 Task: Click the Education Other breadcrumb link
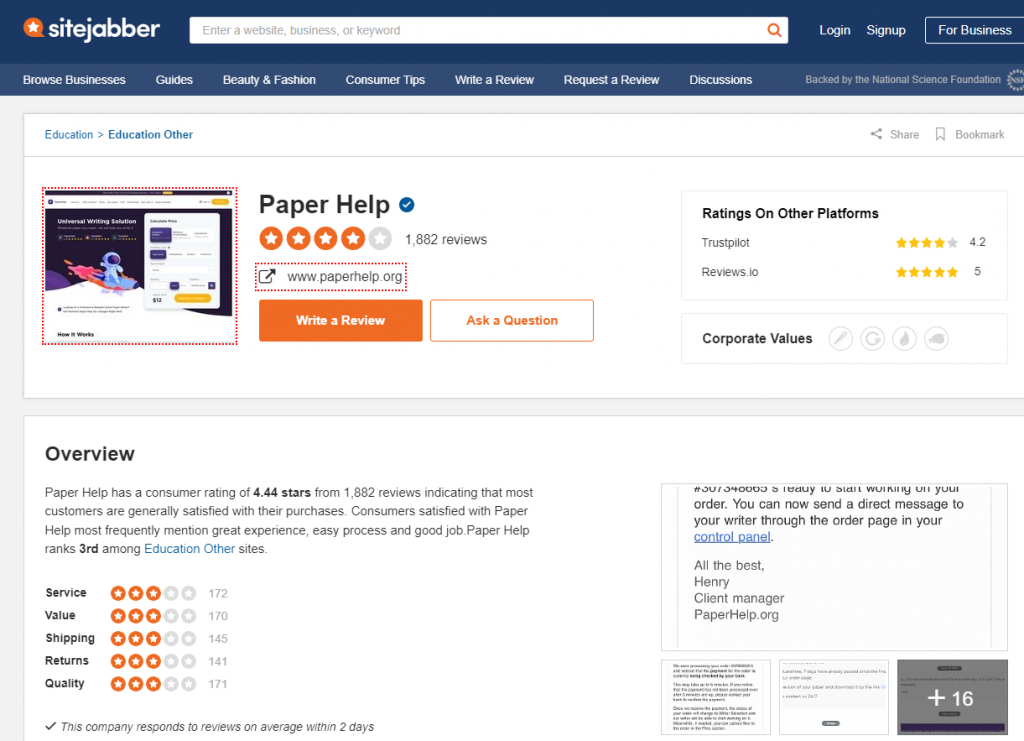[150, 134]
